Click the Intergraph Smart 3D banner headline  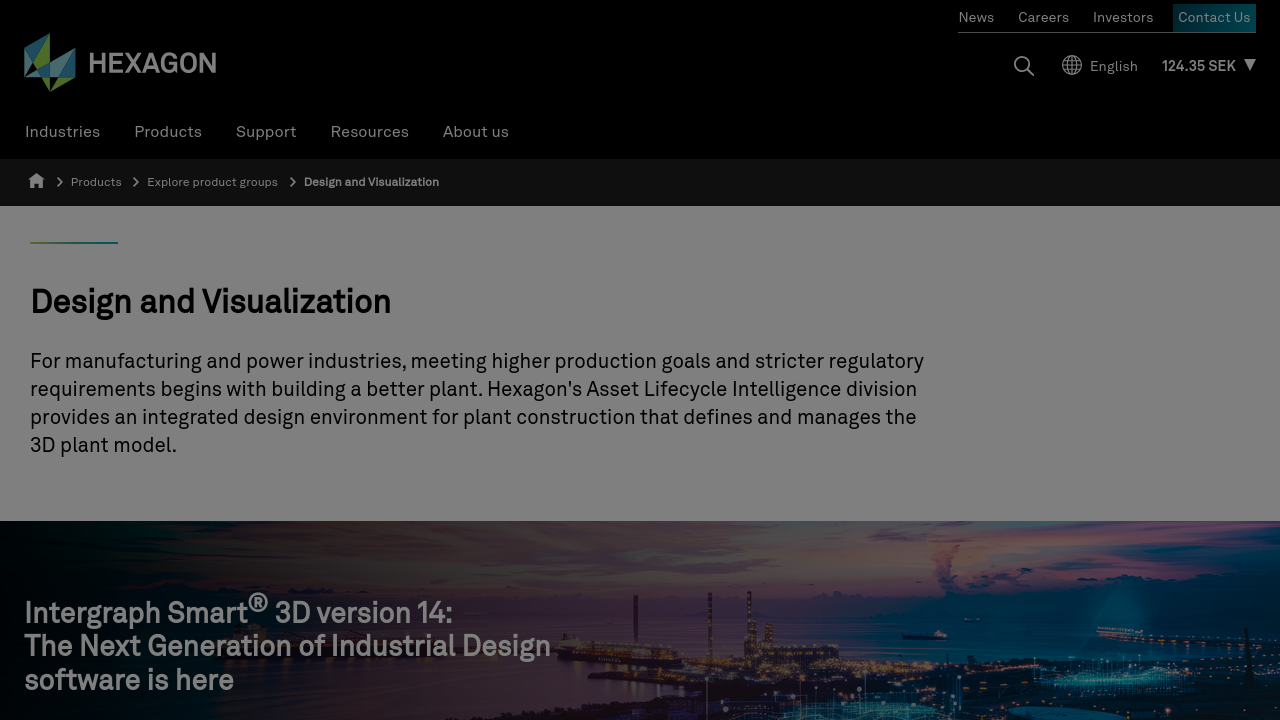287,646
